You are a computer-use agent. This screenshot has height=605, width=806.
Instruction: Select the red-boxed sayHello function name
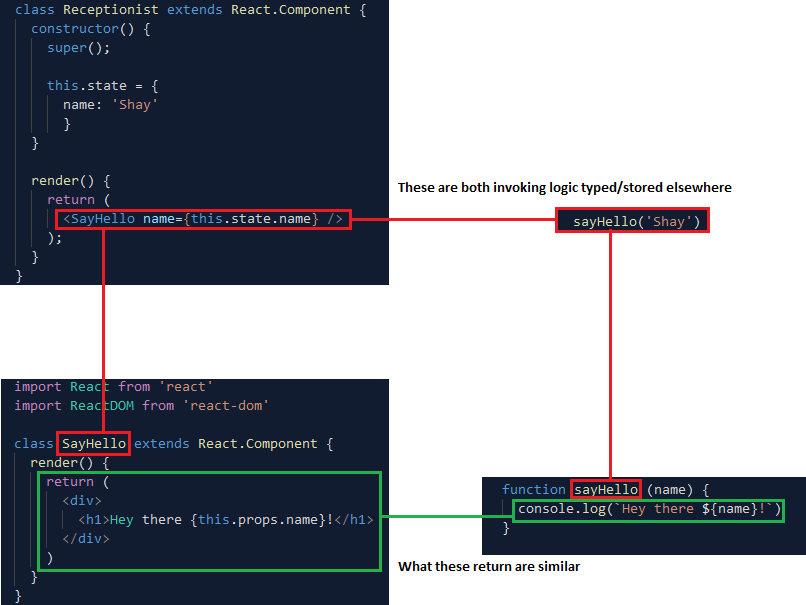605,489
